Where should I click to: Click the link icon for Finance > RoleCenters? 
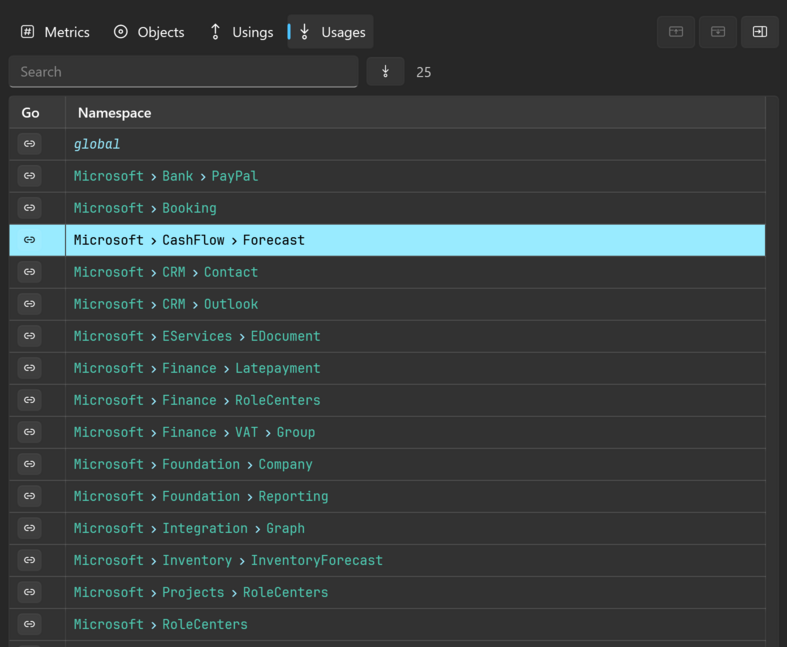click(x=30, y=400)
